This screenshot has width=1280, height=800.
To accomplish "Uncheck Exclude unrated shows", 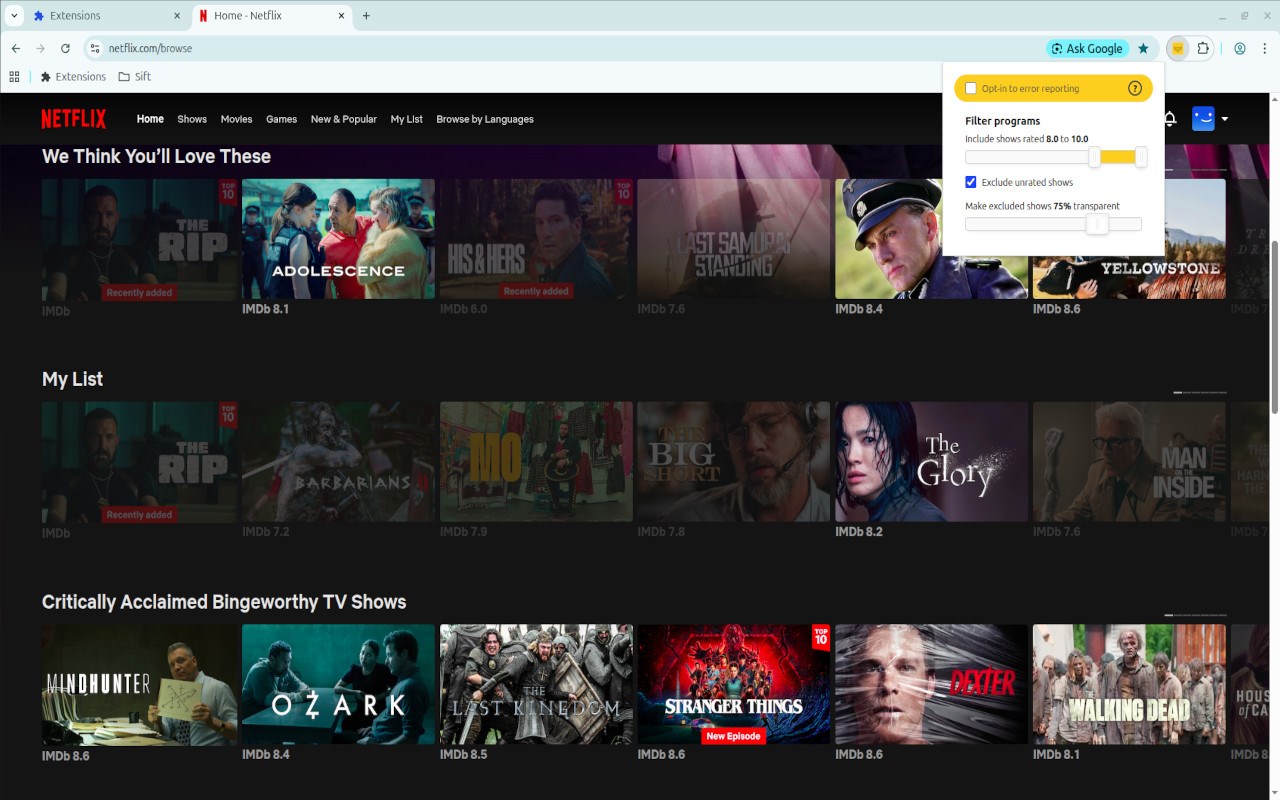I will [x=970, y=182].
